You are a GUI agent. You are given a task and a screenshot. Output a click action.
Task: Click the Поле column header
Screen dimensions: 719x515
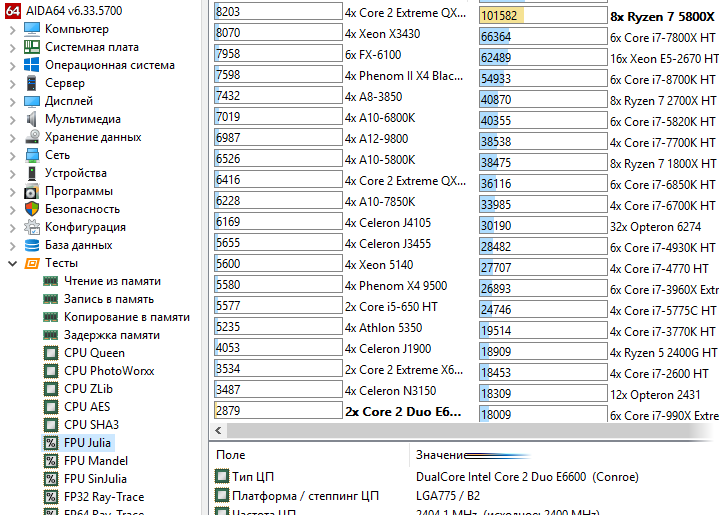tap(231, 455)
